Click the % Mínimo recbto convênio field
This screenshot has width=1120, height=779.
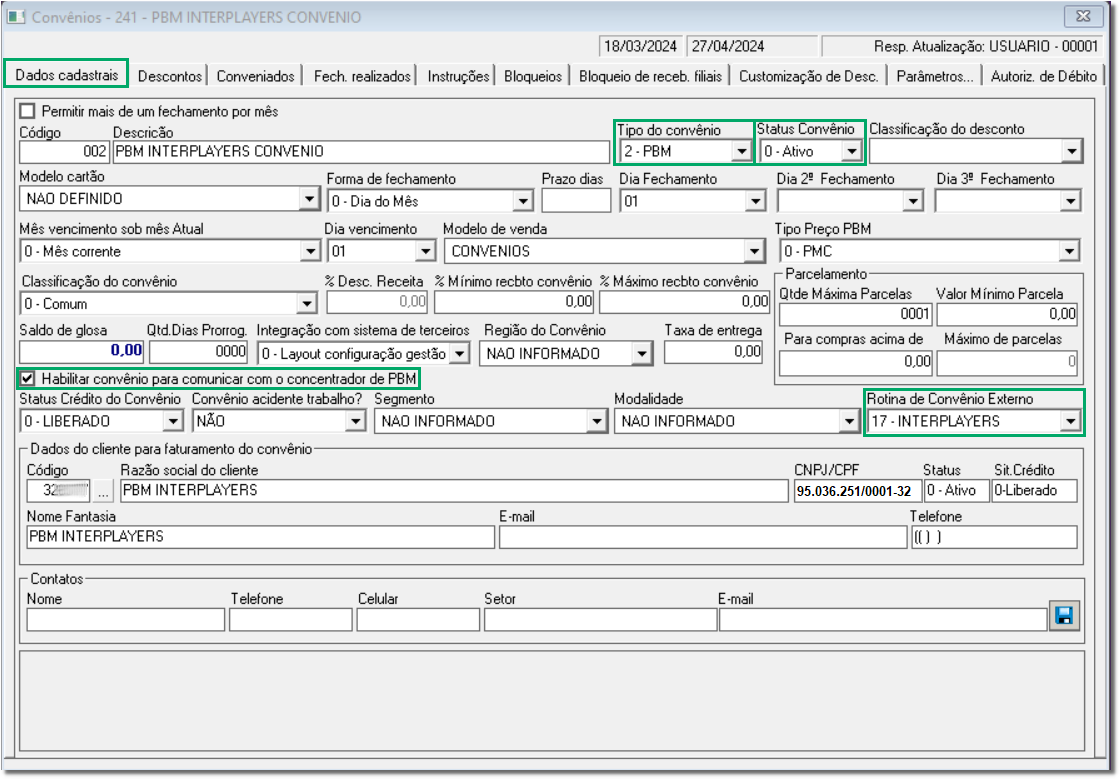(x=514, y=302)
